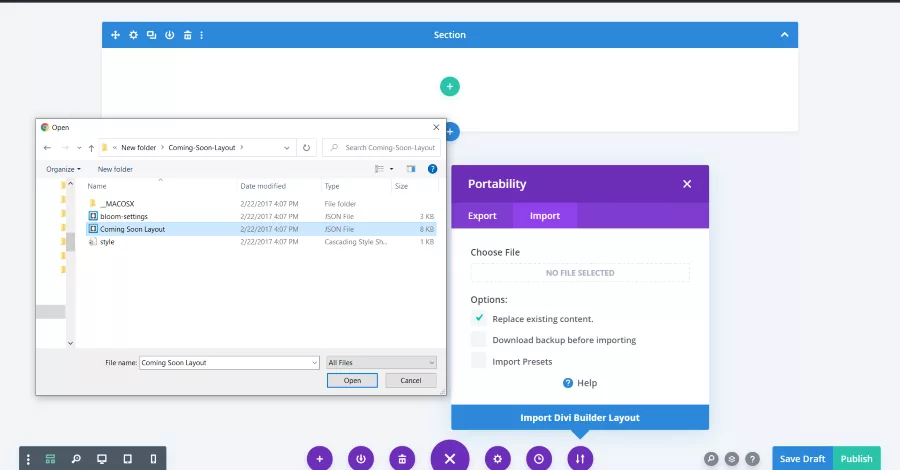
Task: Select Coming Soon Layout file row
Action: coord(261,229)
